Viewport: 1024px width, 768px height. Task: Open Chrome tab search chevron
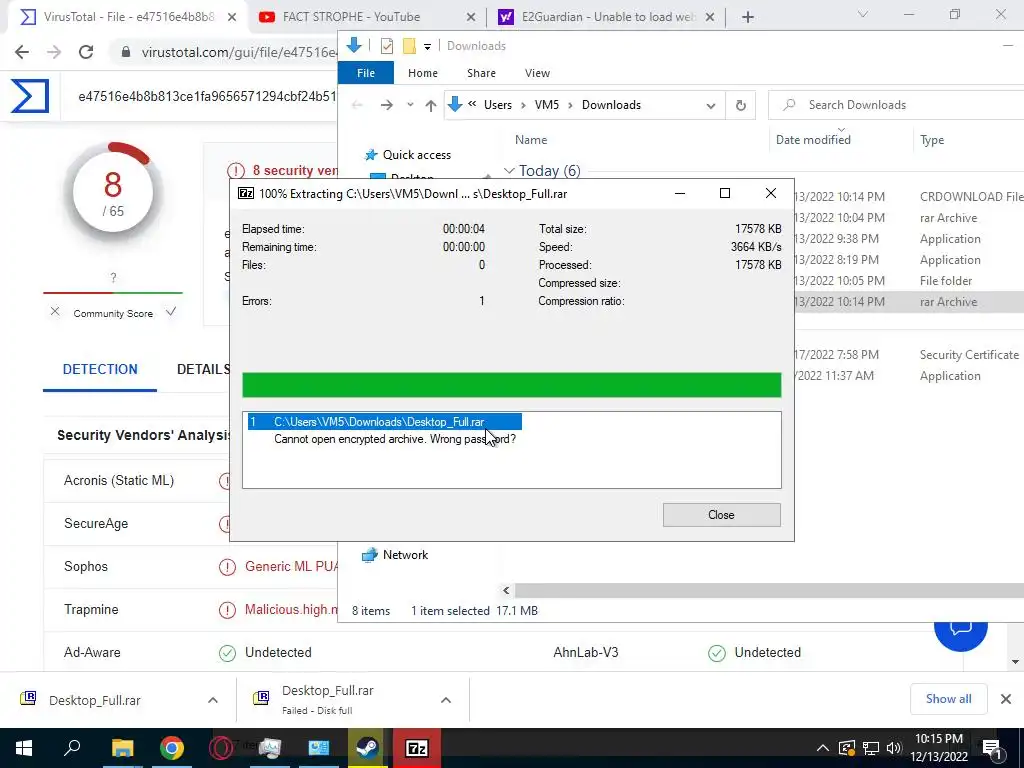[863, 14]
